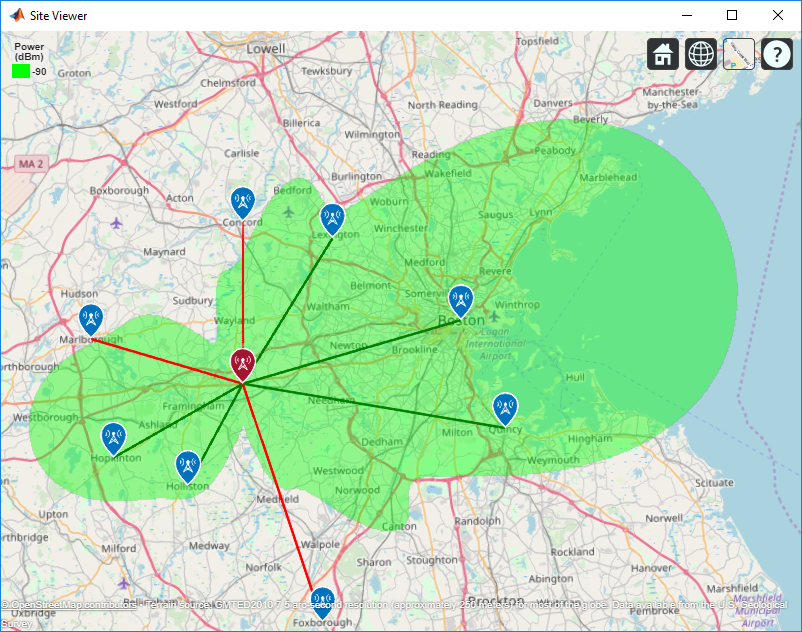Minimize the Site Viewer window
Viewport: 802px width, 632px height.
coord(687,15)
